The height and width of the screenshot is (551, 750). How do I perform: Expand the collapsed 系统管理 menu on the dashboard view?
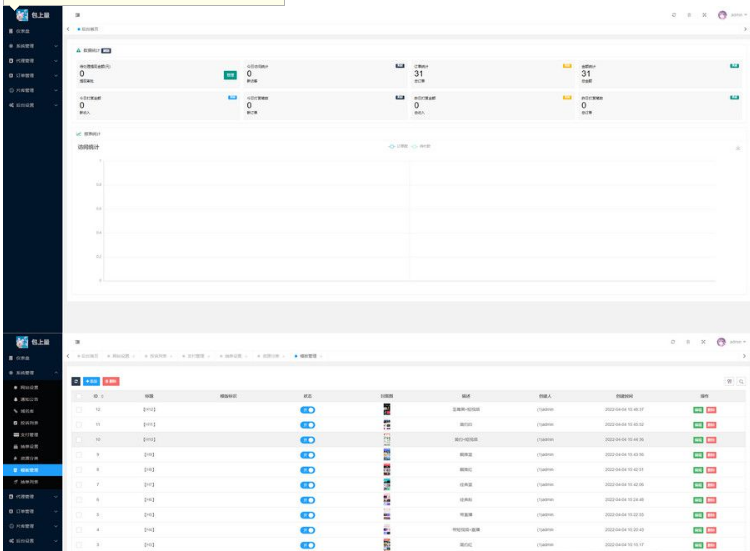tap(31, 46)
